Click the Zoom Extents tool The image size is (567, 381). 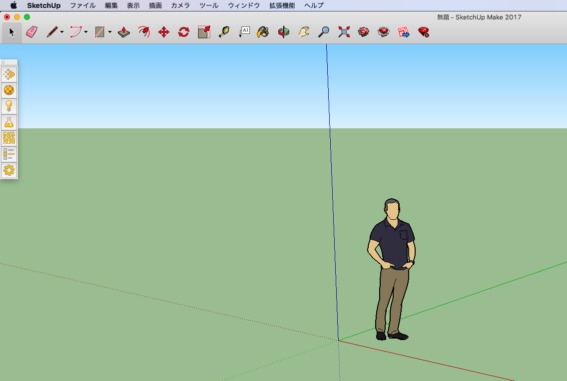344,32
